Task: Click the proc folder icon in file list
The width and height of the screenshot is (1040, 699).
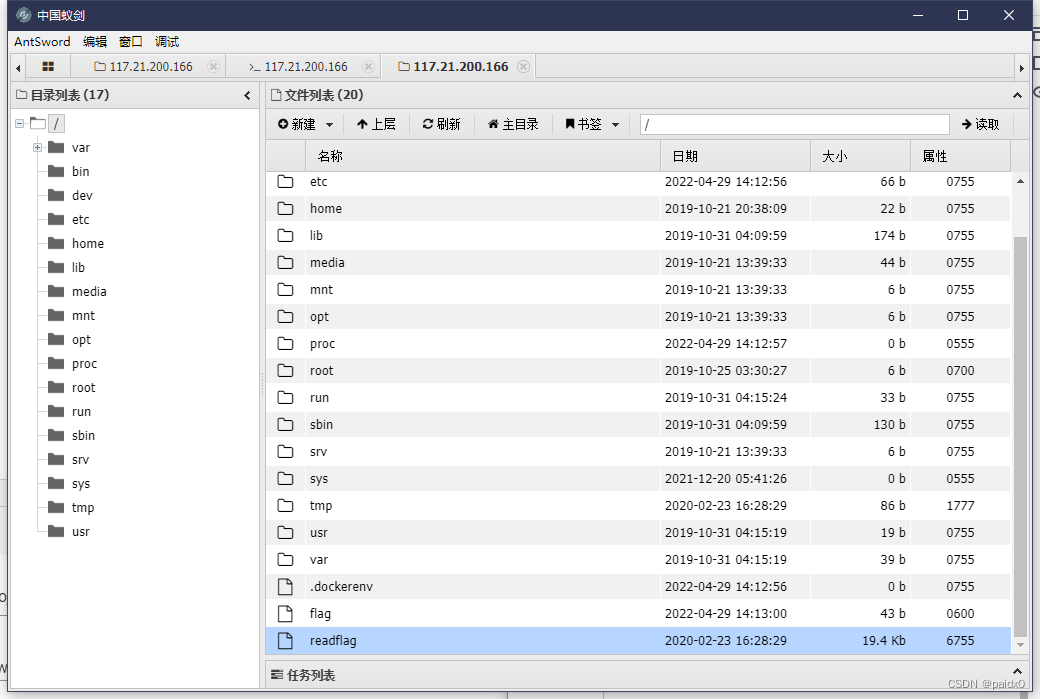Action: pyautogui.click(x=285, y=344)
